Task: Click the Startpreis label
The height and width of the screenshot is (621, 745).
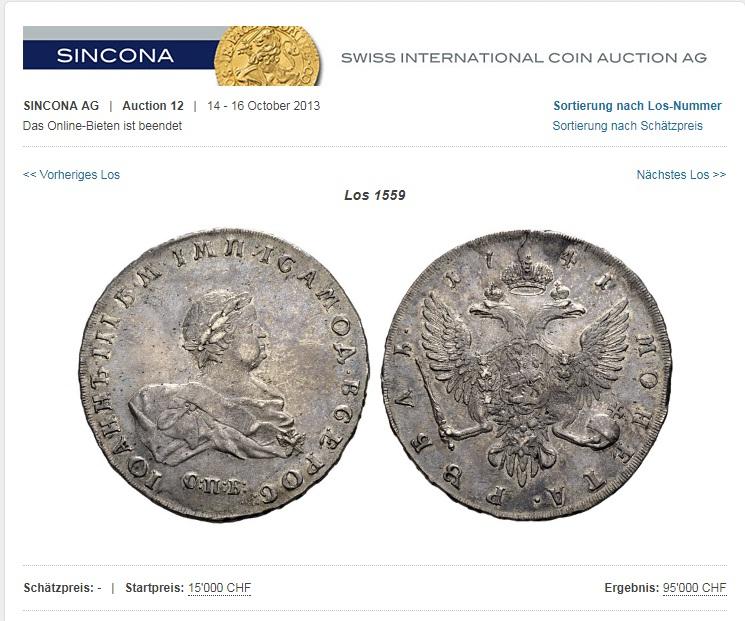Action: click(154, 588)
